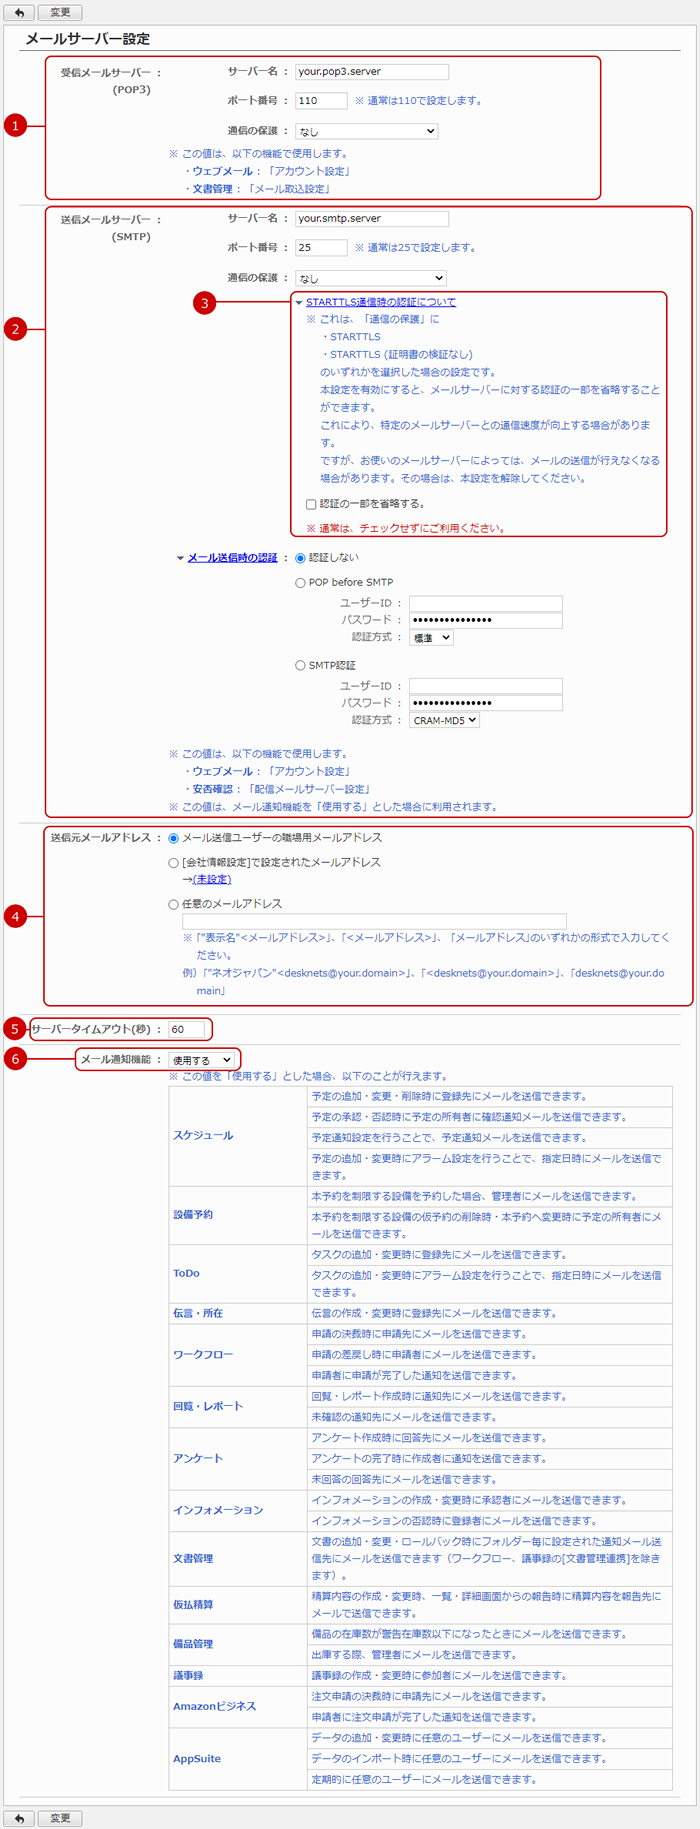Click the サーバータイムアウト input field

tap(186, 1028)
